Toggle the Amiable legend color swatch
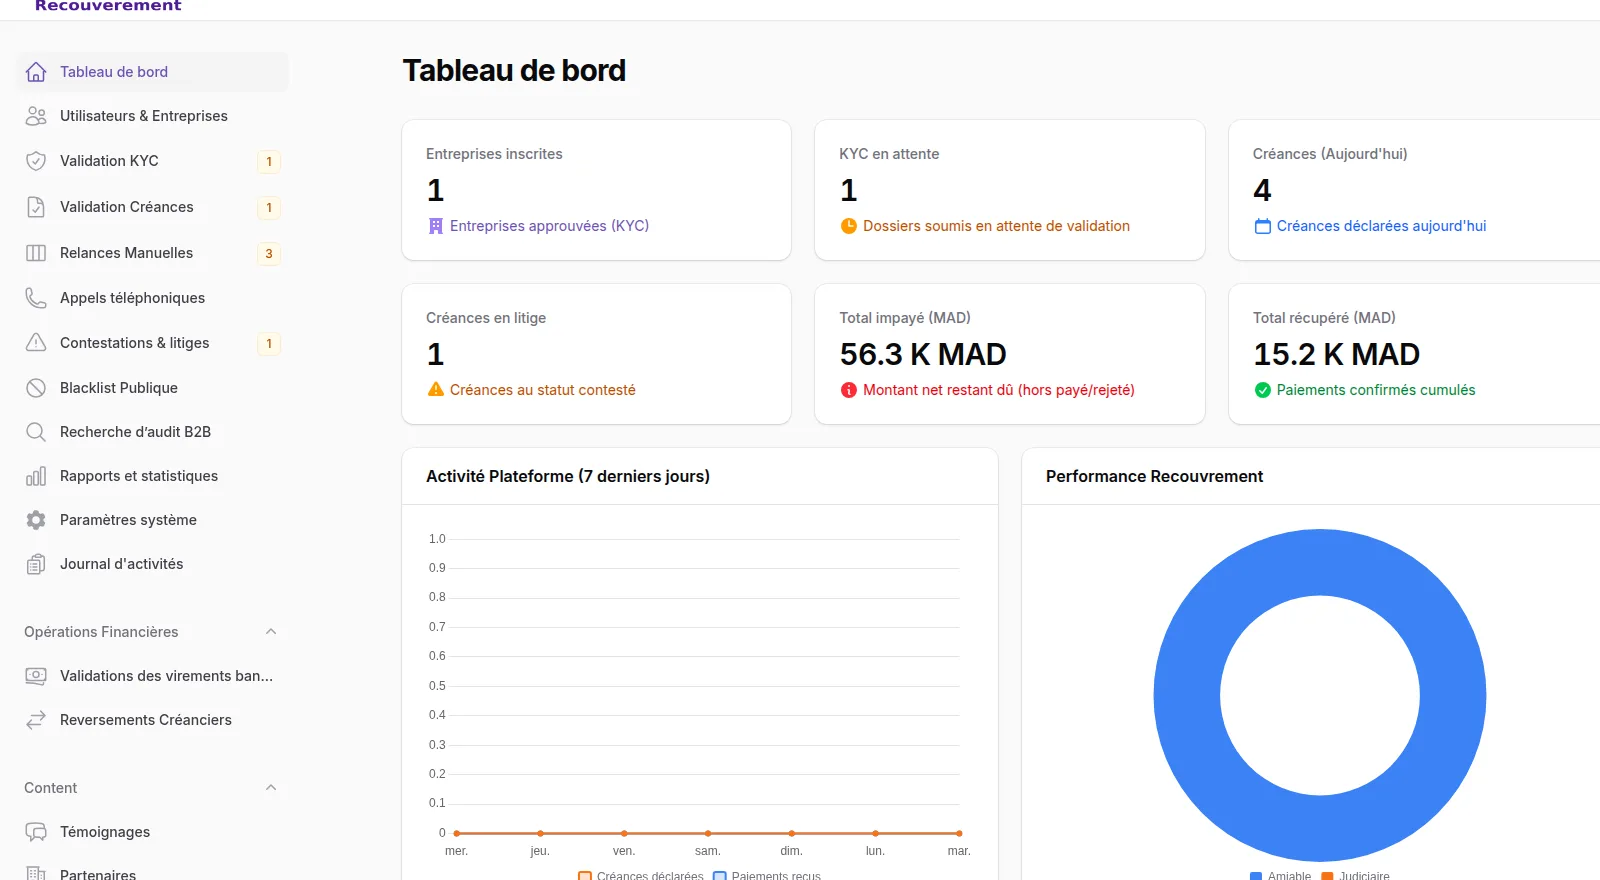 pyautogui.click(x=1256, y=876)
